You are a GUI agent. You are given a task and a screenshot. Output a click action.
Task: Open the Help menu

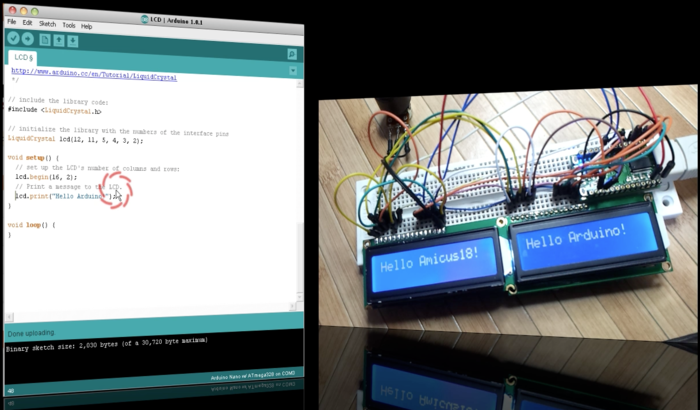pyautogui.click(x=87, y=26)
